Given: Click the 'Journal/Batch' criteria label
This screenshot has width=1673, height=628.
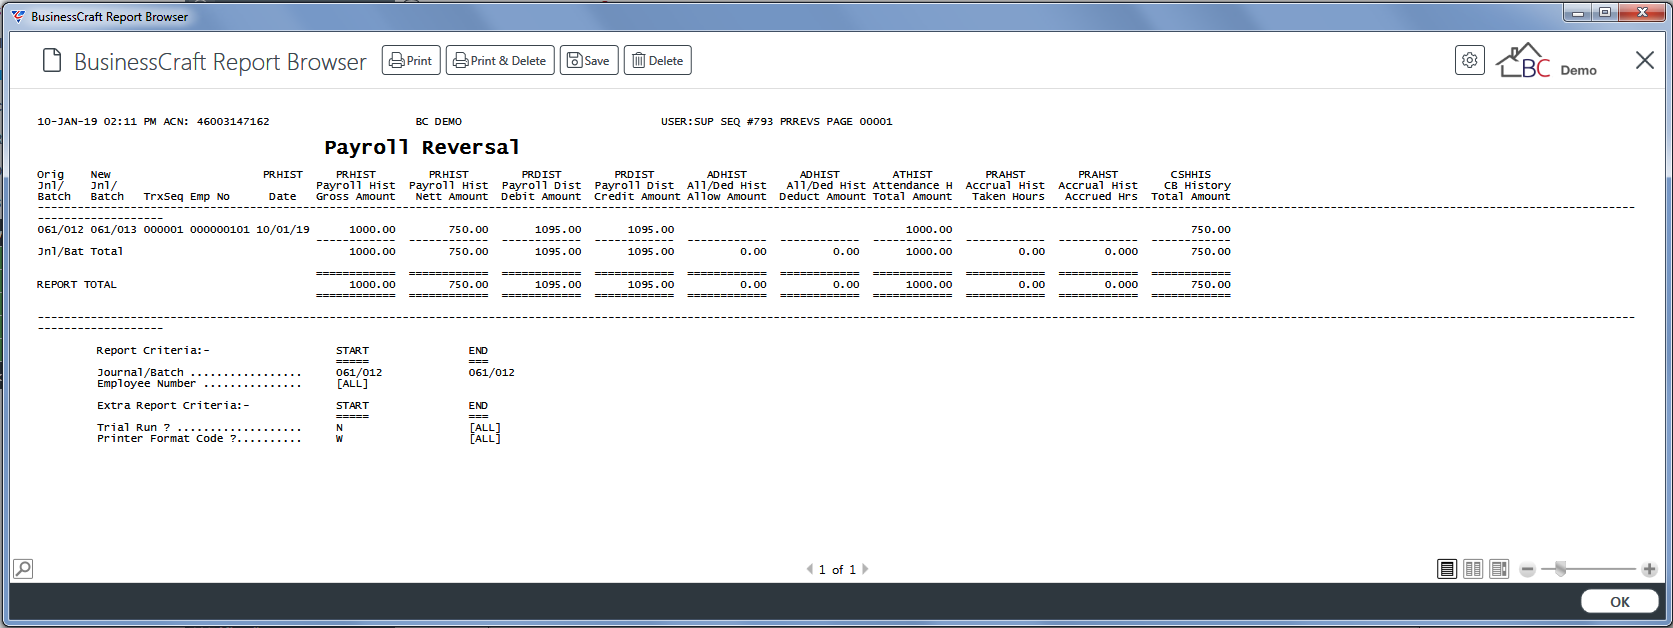Looking at the screenshot, I should click(140, 373).
